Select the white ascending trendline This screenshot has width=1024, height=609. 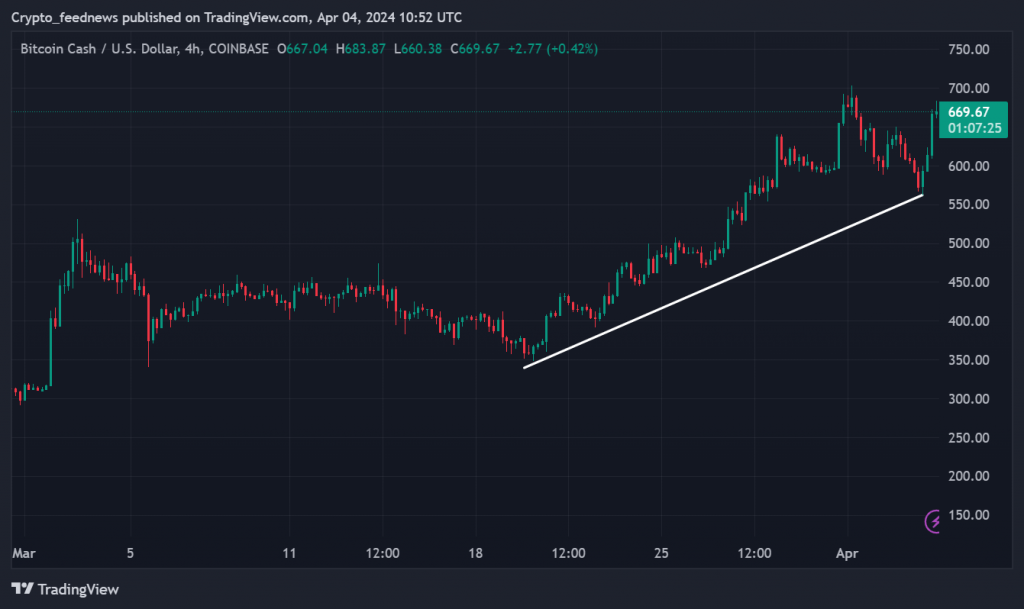pyautogui.click(x=723, y=281)
